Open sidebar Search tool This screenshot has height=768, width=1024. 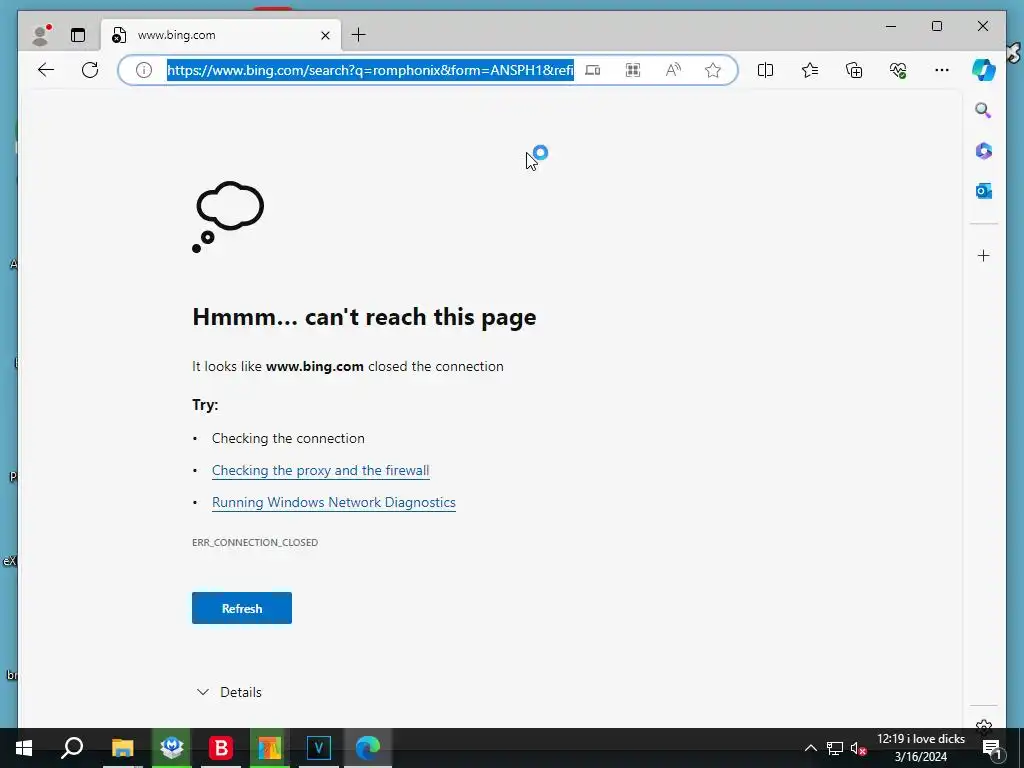click(x=984, y=110)
